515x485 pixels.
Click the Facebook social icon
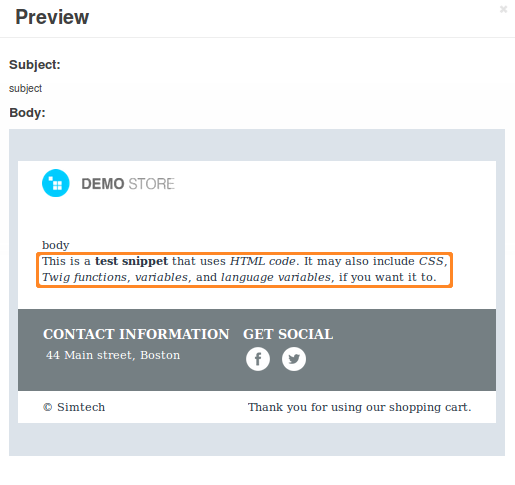pyautogui.click(x=258, y=359)
